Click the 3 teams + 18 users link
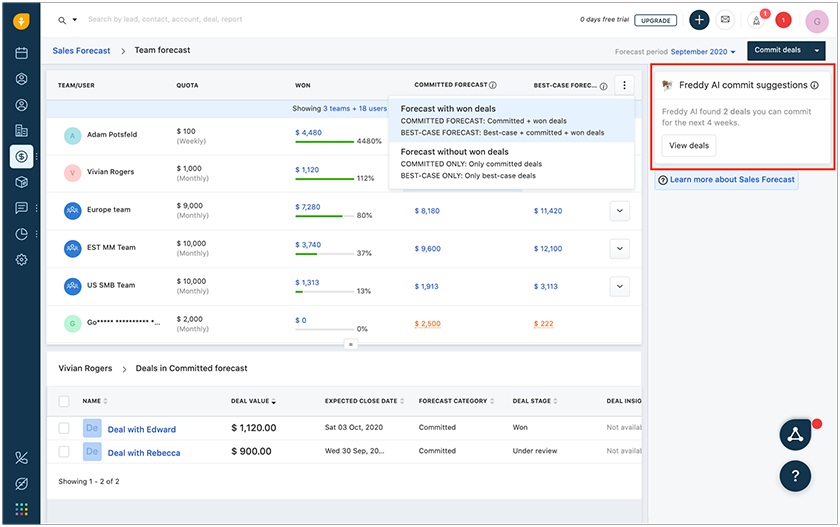840x527 pixels. pos(355,109)
